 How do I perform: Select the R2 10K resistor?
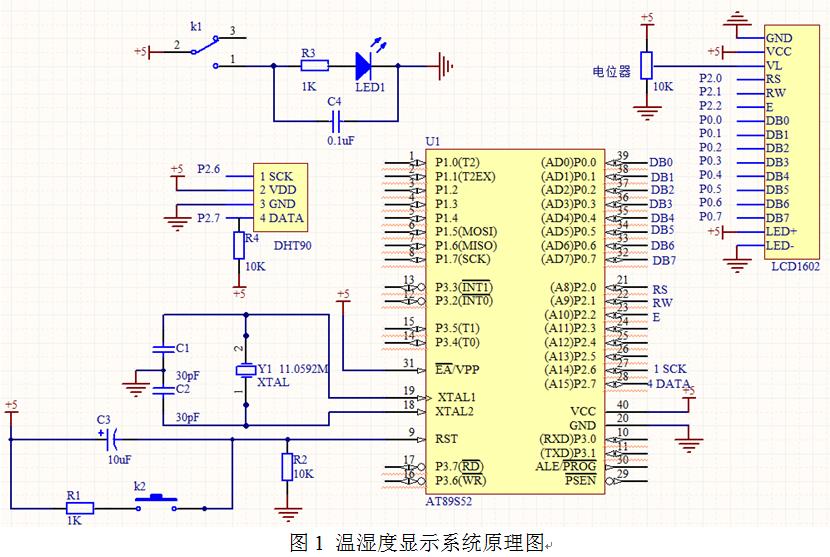click(288, 467)
